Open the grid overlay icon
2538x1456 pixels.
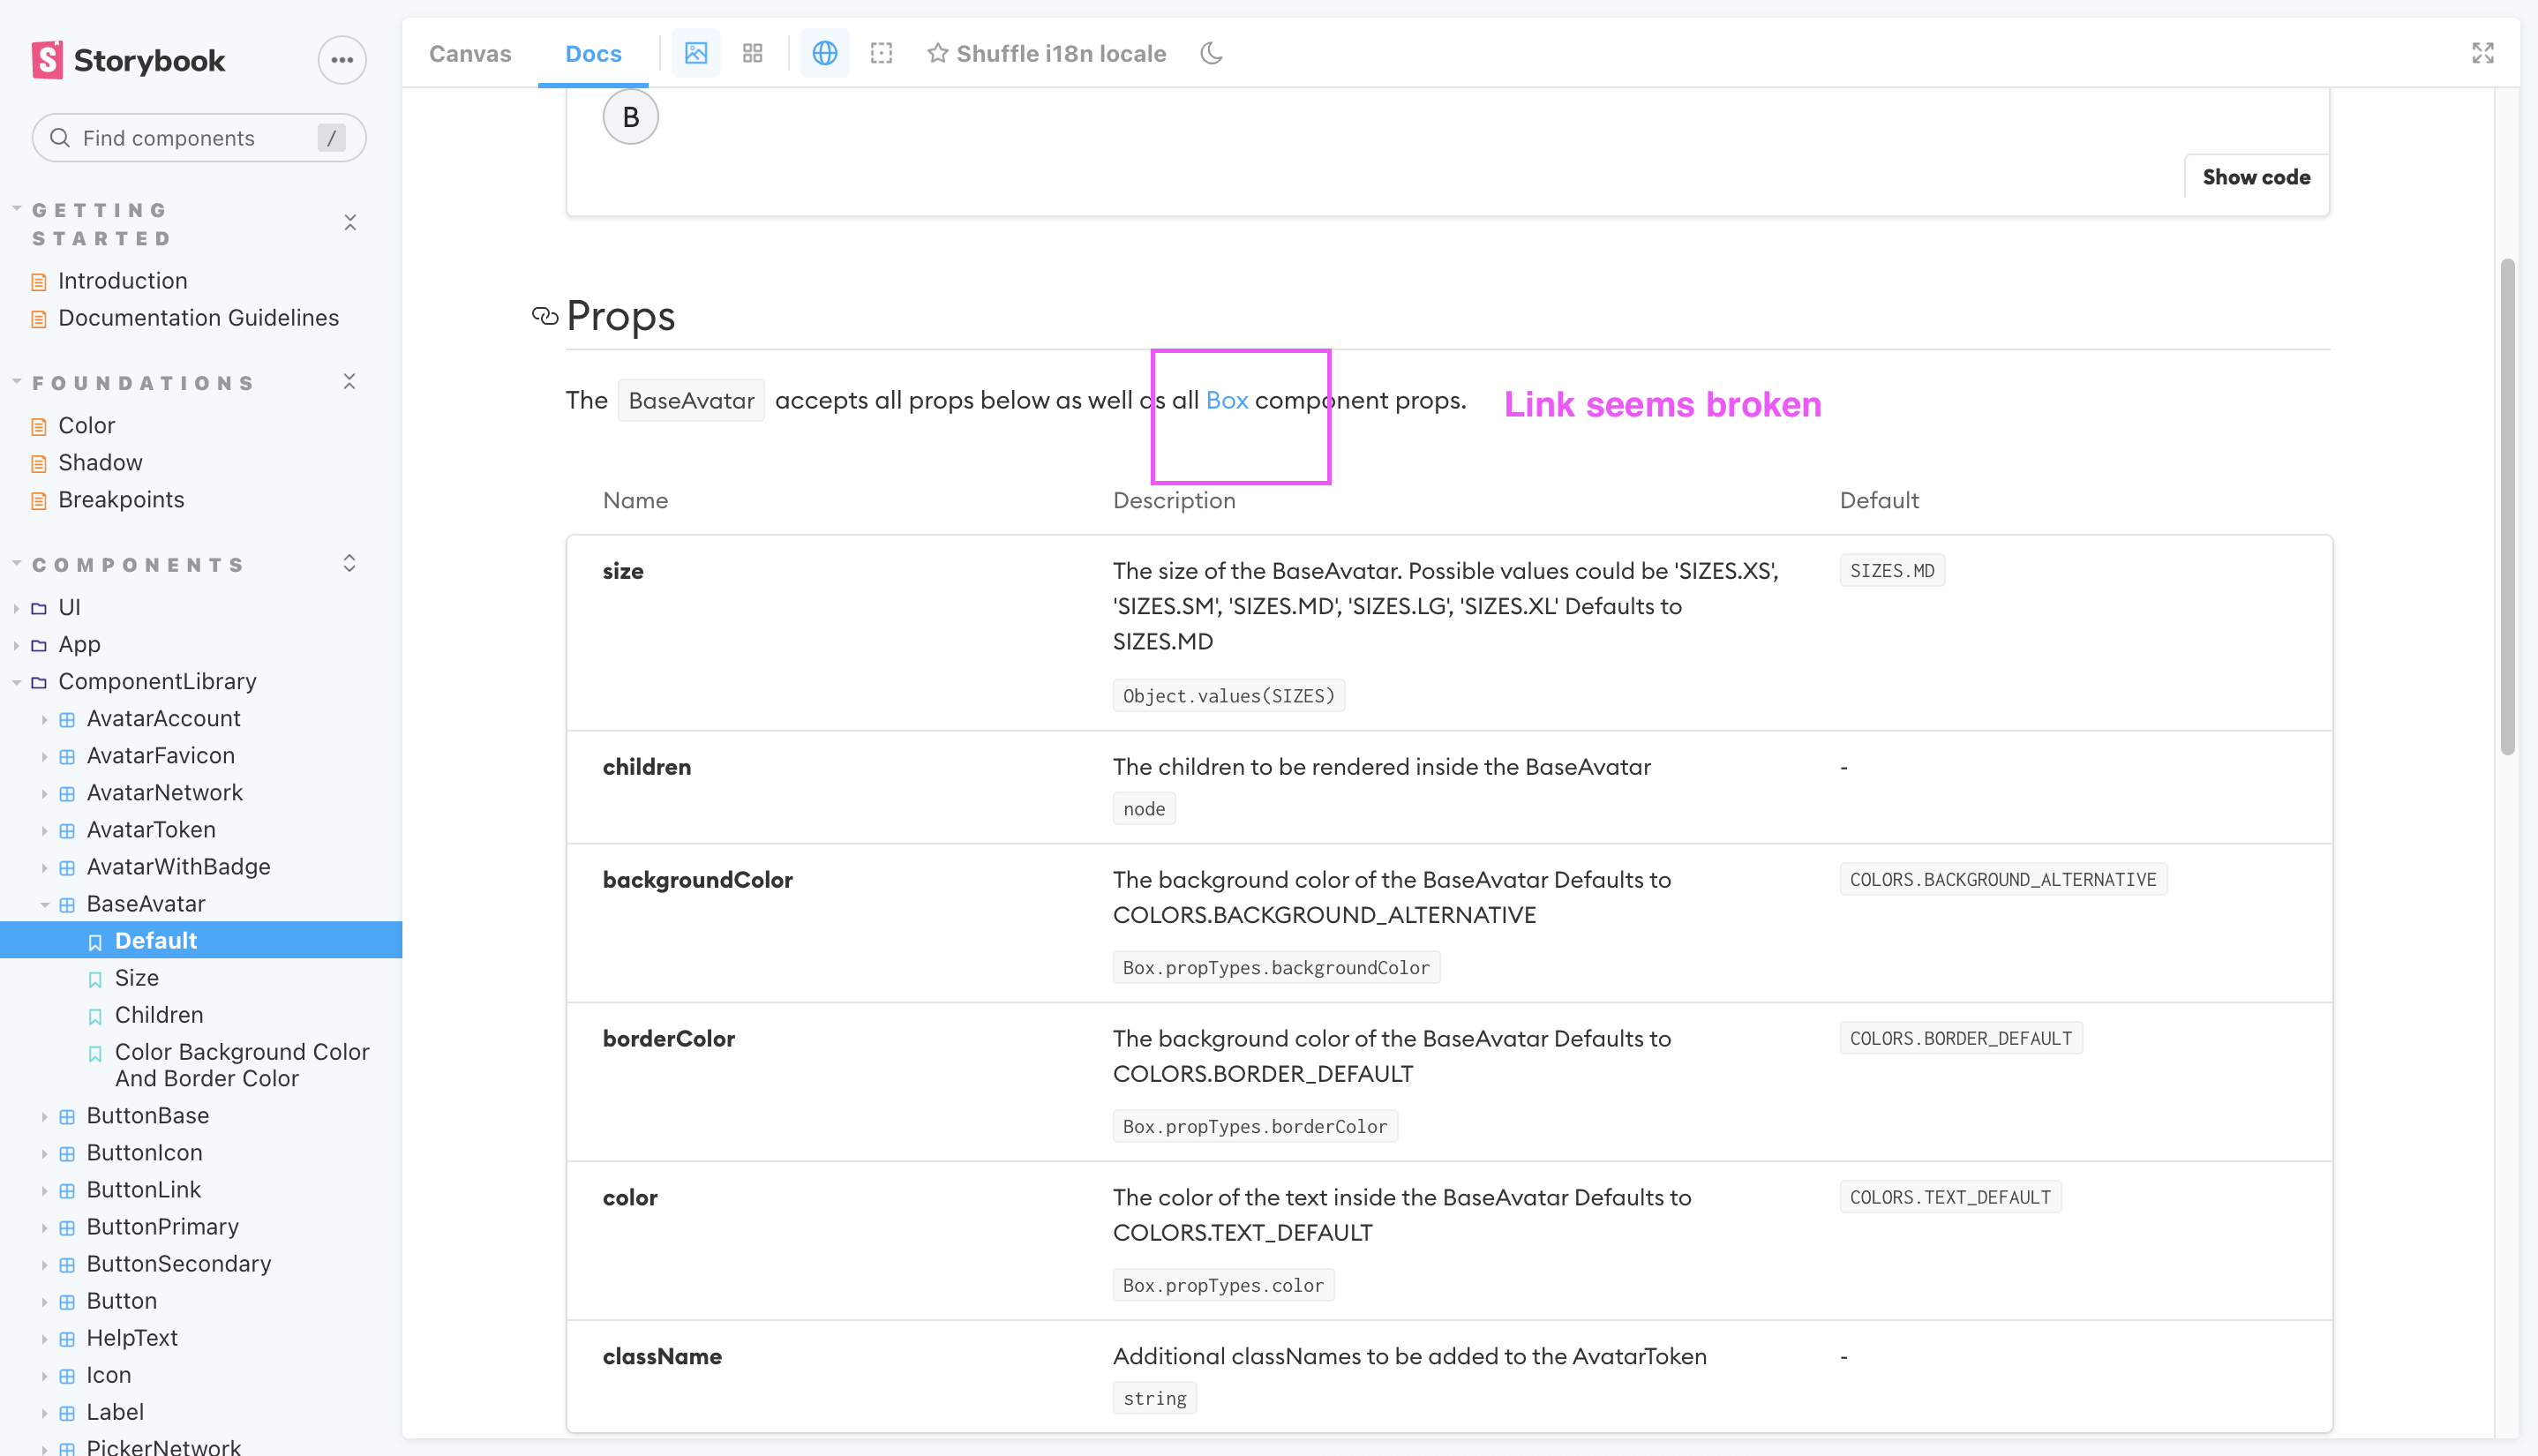click(x=752, y=52)
